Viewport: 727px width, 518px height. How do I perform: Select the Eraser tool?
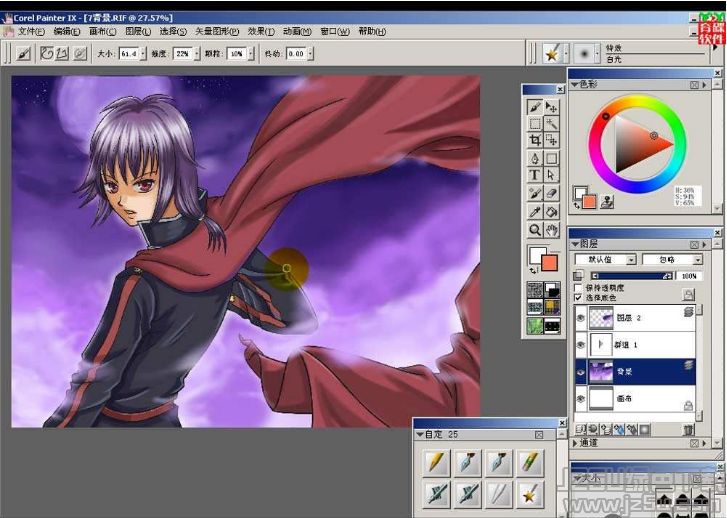click(551, 193)
